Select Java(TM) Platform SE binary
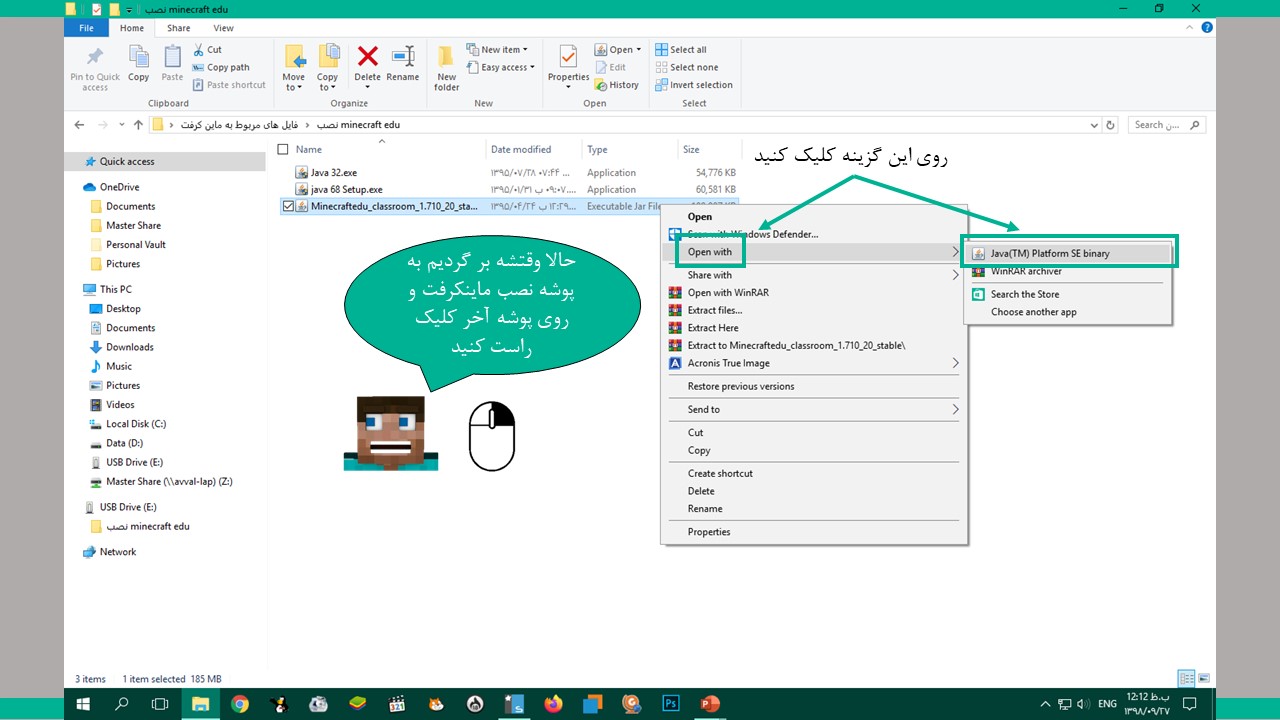Image resolution: width=1280 pixels, height=720 pixels. [1050, 254]
